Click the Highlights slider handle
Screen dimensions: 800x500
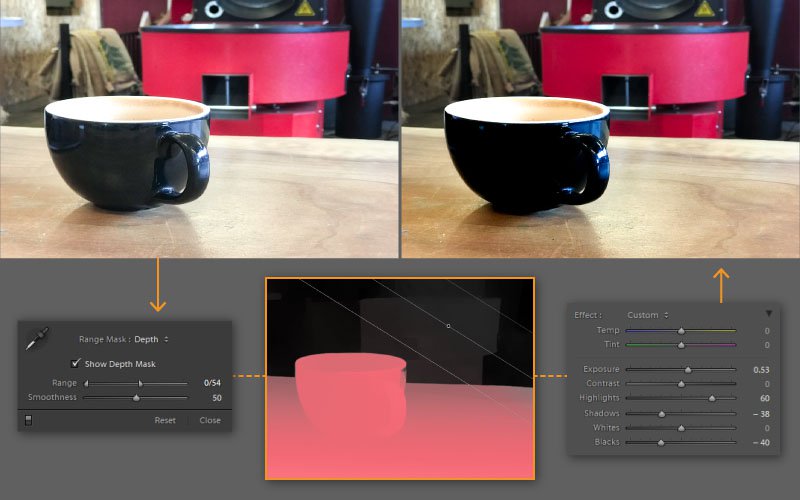click(712, 398)
